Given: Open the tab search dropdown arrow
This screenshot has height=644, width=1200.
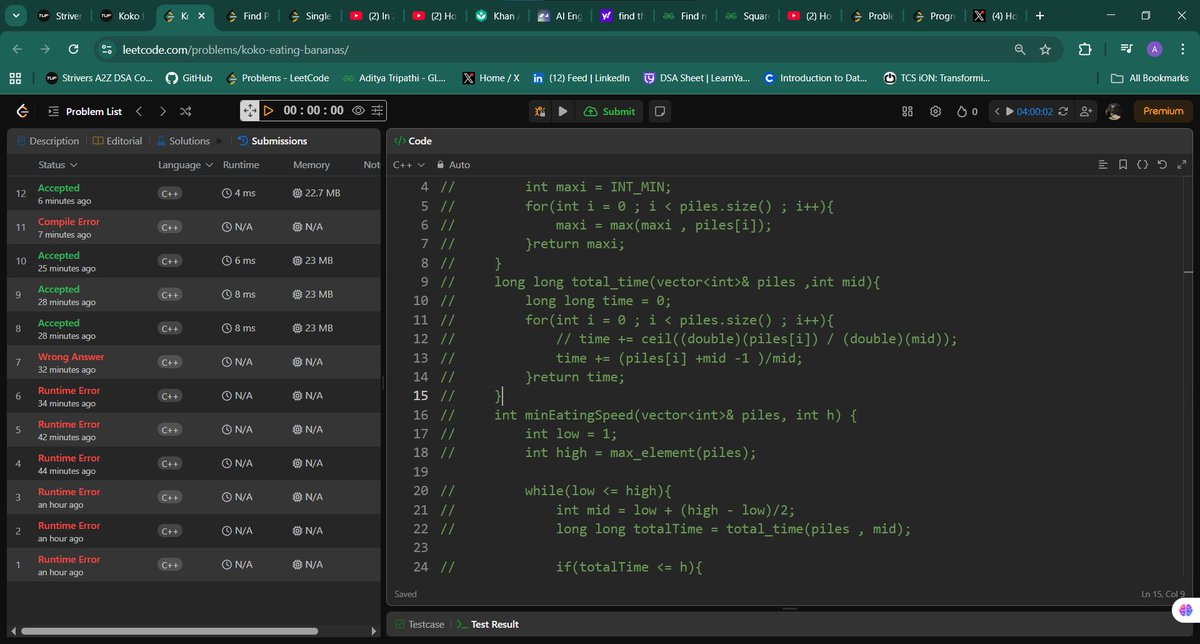Looking at the screenshot, I should coord(17,16).
